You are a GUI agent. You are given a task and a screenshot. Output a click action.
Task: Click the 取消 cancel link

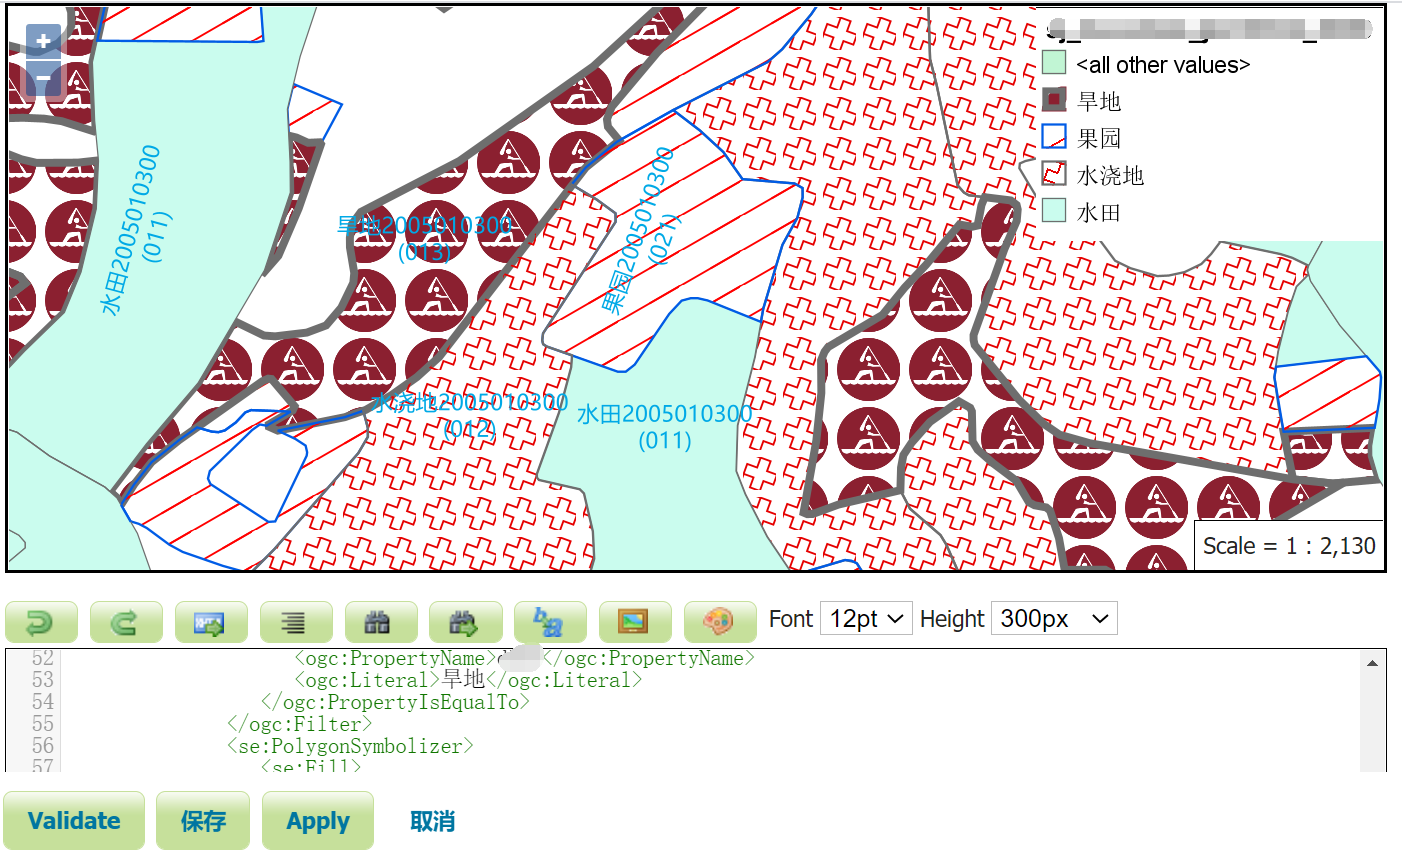(x=433, y=820)
